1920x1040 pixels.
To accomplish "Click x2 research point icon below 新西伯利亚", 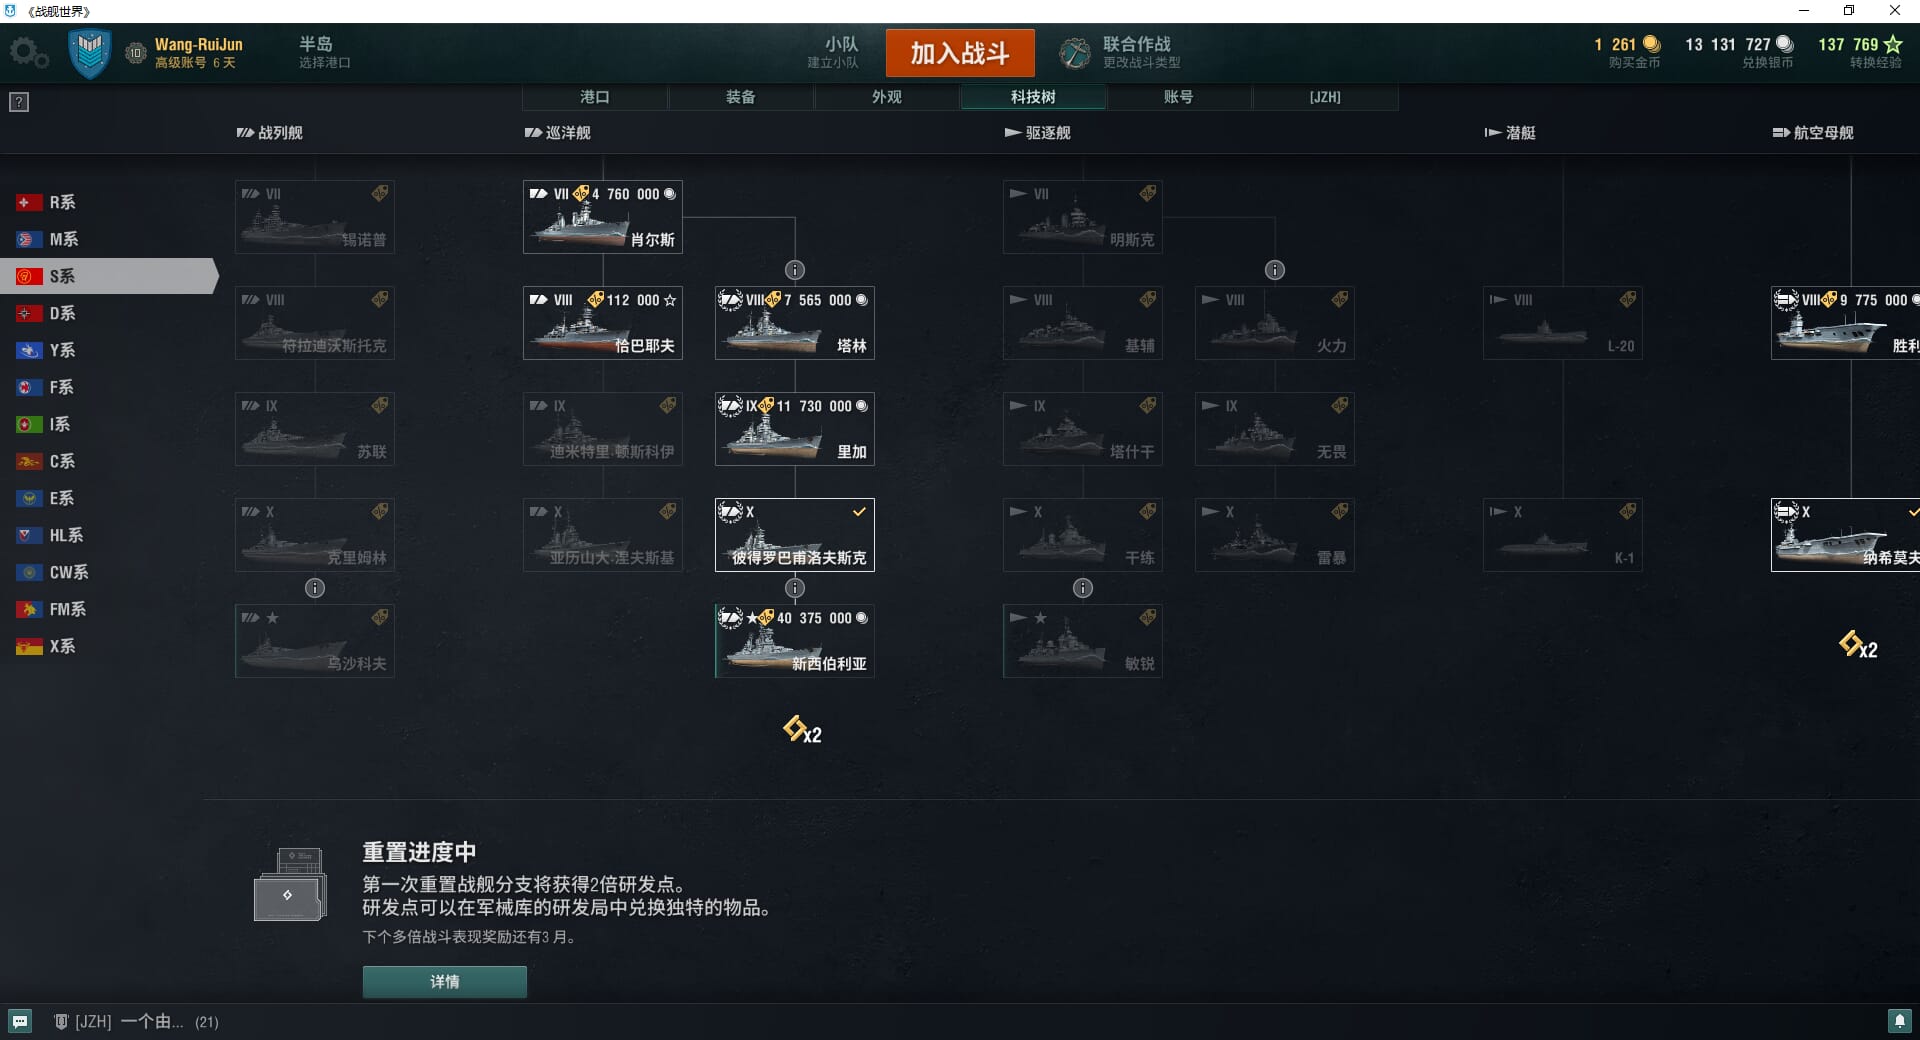I will tap(802, 730).
